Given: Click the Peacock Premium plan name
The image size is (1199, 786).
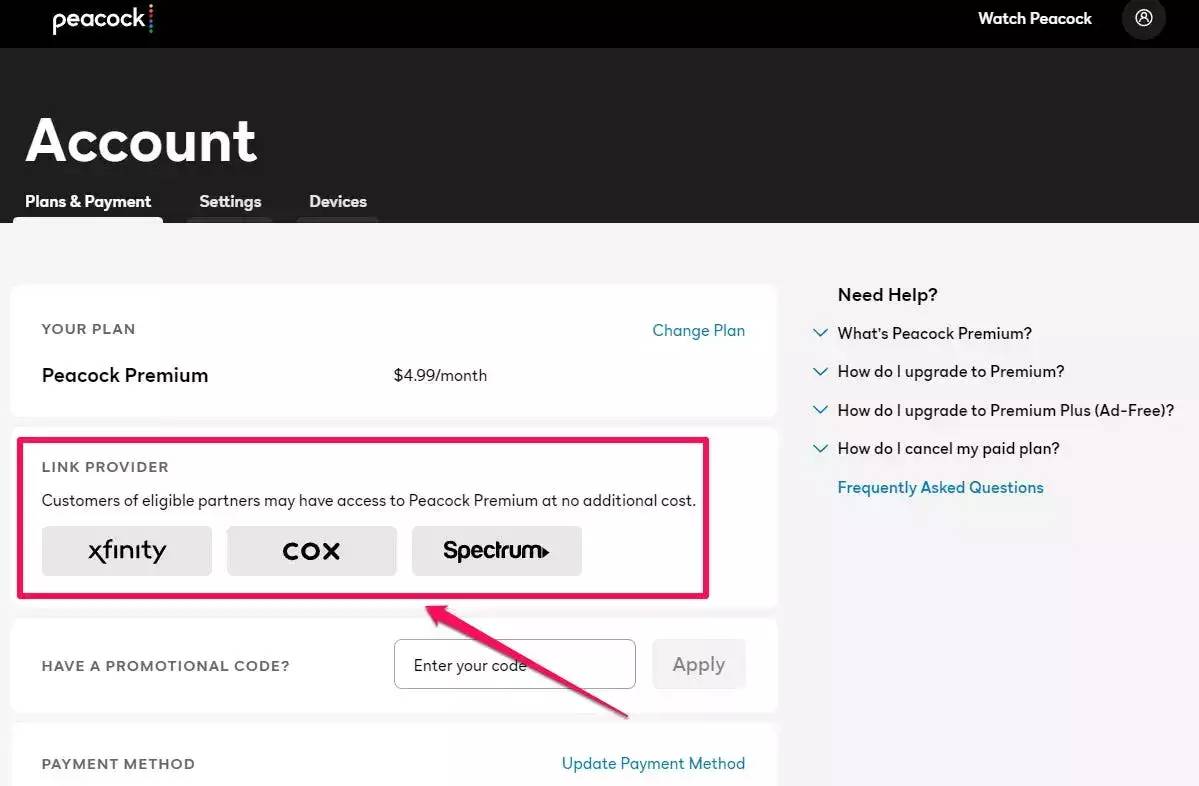Looking at the screenshot, I should [x=125, y=375].
